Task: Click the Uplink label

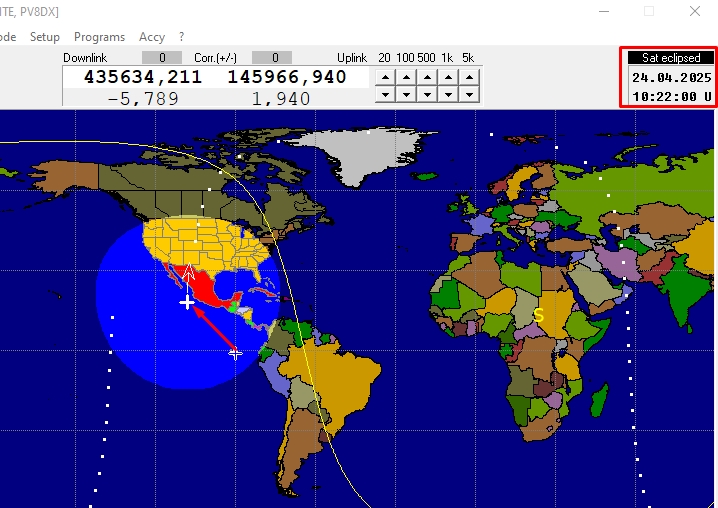Action: pos(352,58)
